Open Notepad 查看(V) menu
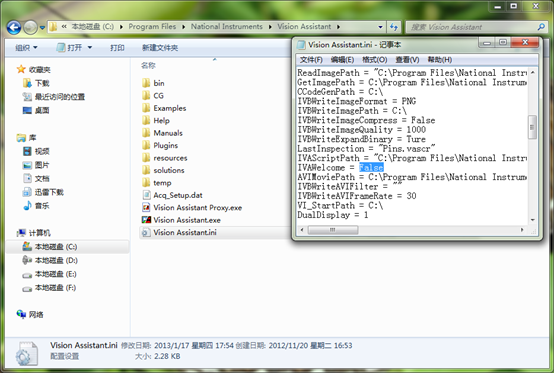554x373 pixels. point(407,60)
